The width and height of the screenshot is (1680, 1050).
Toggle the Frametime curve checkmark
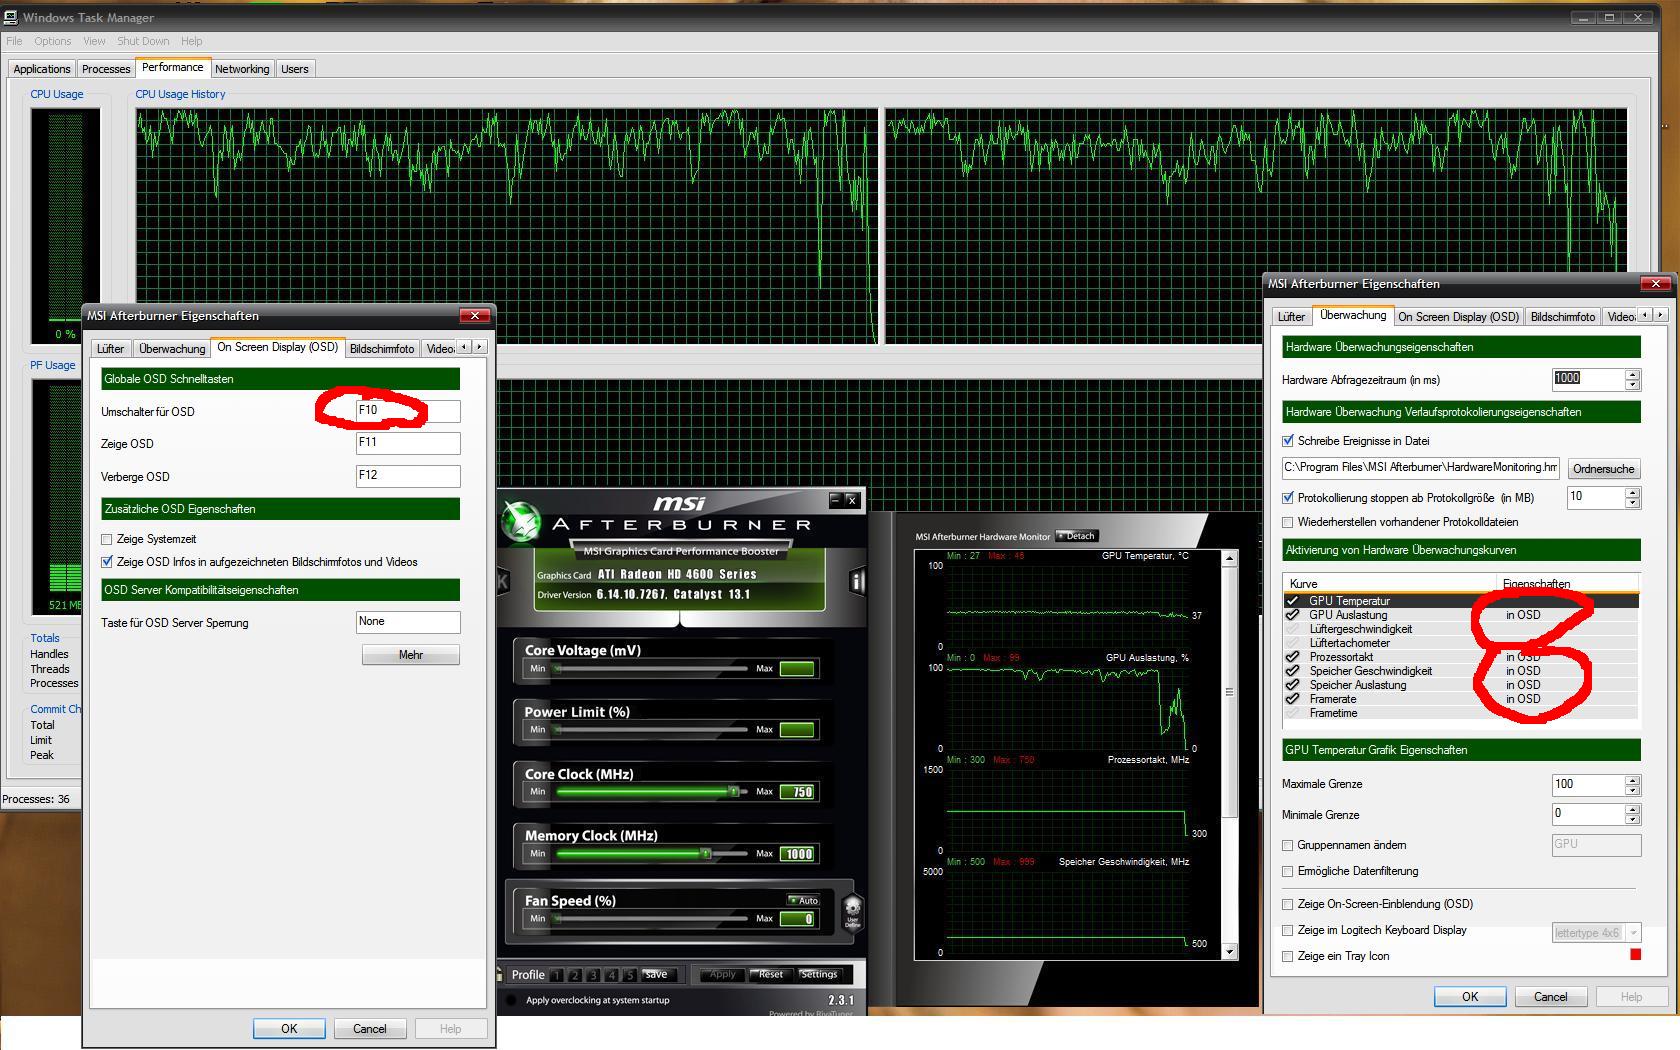pos(1292,713)
